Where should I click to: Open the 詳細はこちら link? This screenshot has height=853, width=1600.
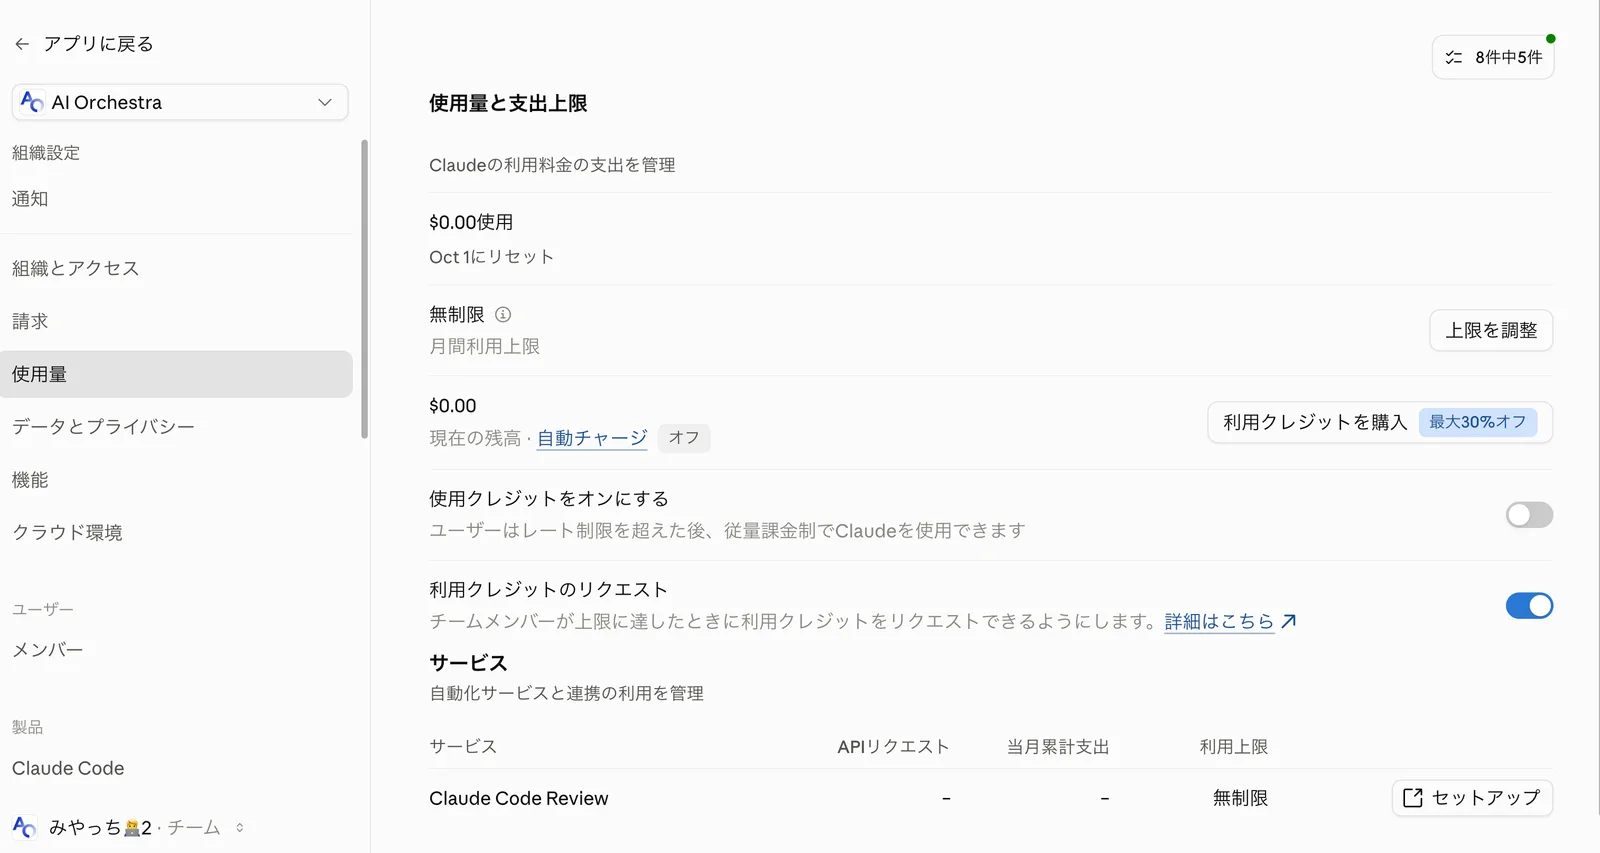1219,621
